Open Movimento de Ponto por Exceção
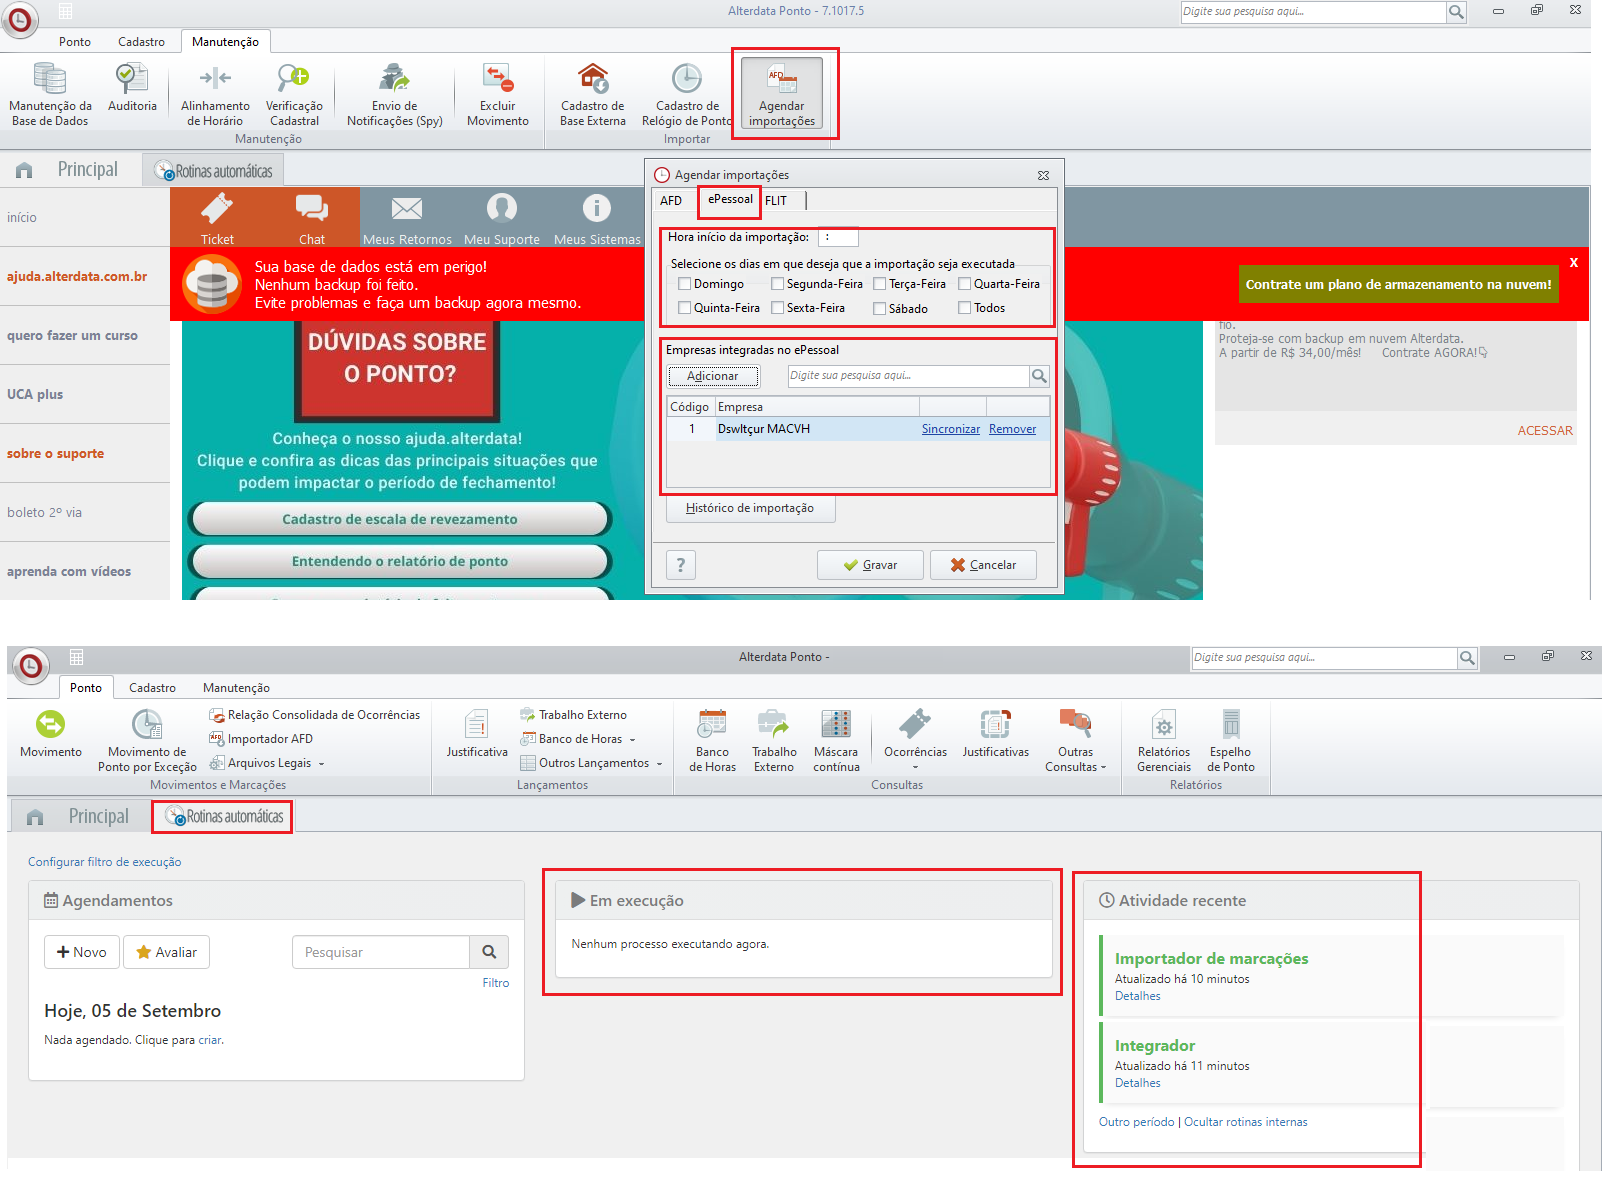 [147, 740]
